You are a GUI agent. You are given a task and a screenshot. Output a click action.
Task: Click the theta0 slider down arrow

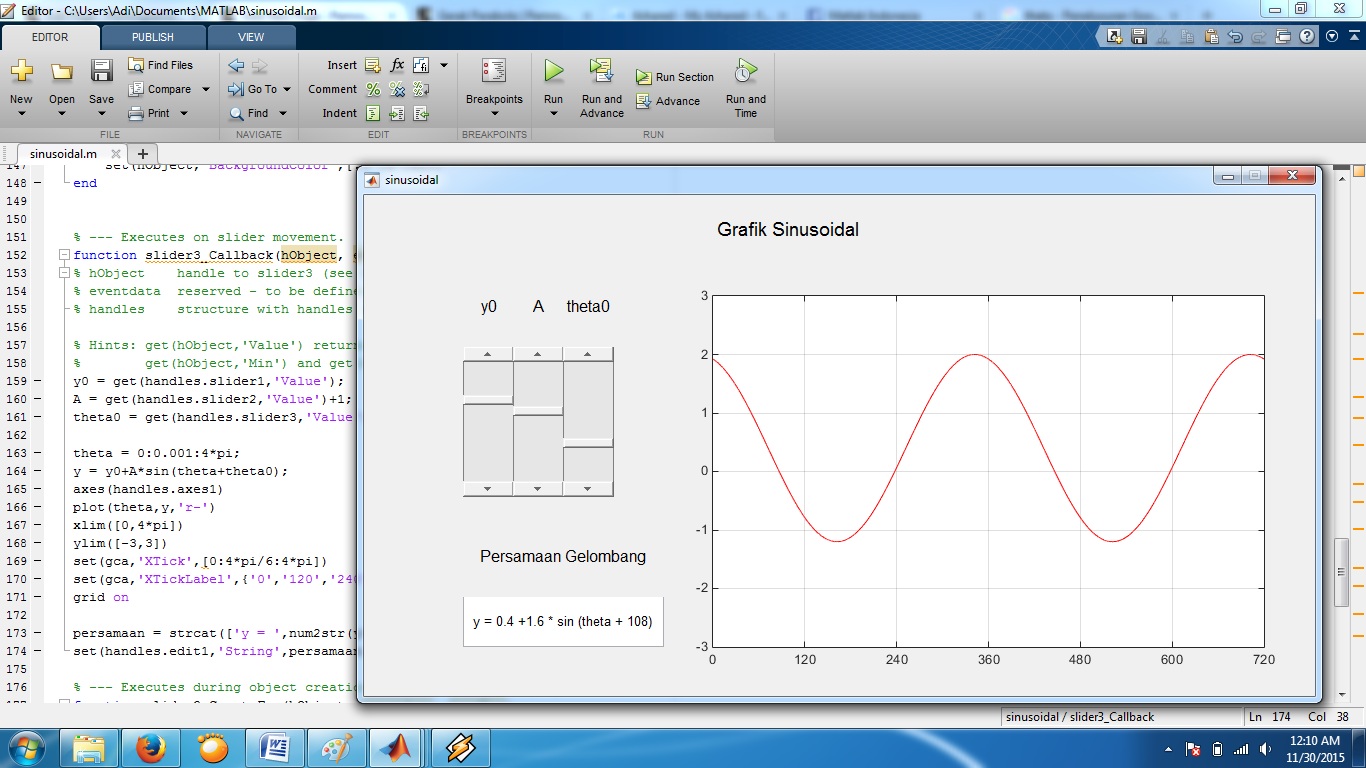pyautogui.click(x=588, y=489)
